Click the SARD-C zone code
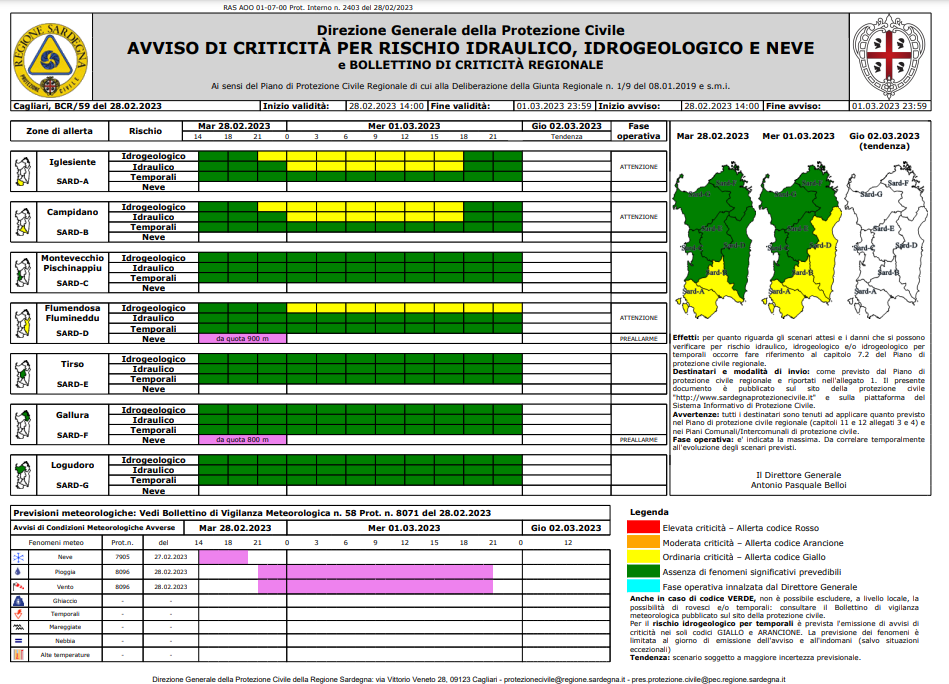 (x=73, y=283)
